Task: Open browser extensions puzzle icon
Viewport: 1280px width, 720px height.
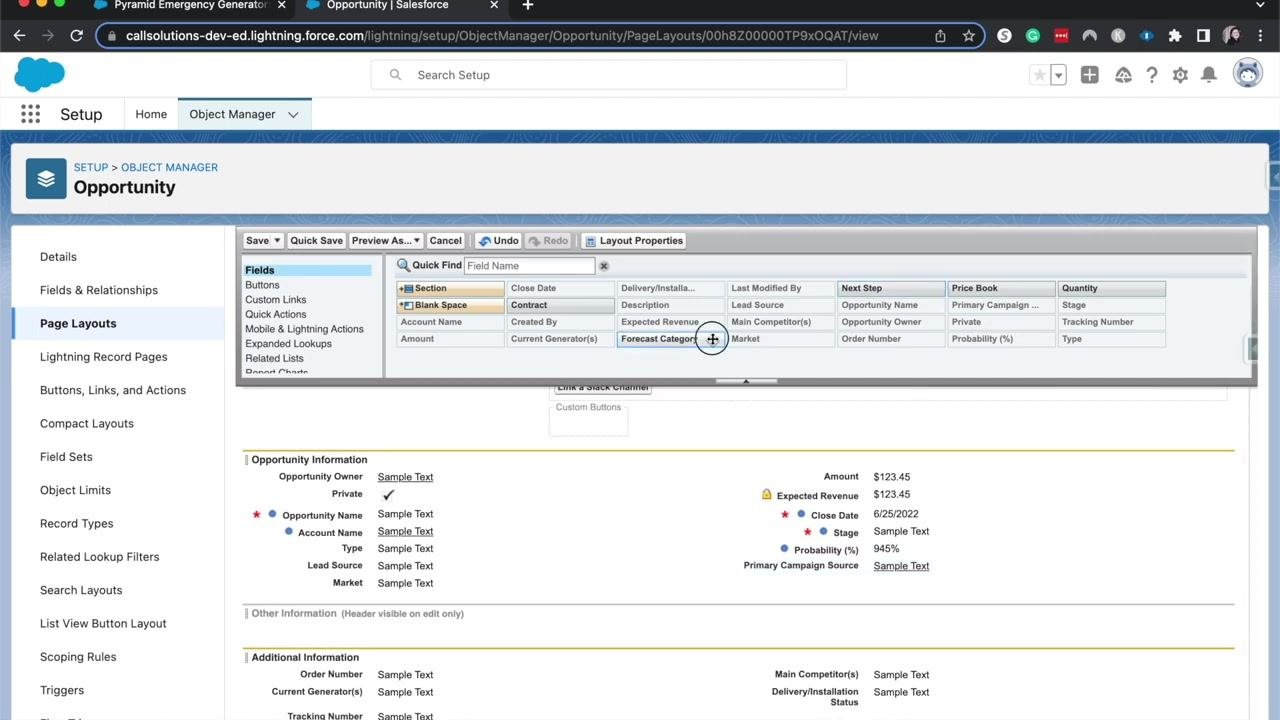Action: click(x=1175, y=35)
